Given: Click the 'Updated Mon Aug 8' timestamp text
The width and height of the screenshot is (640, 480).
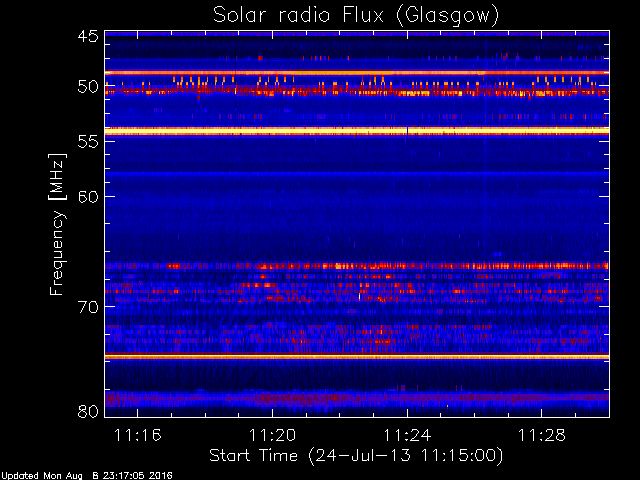Looking at the screenshot, I should (87, 476).
